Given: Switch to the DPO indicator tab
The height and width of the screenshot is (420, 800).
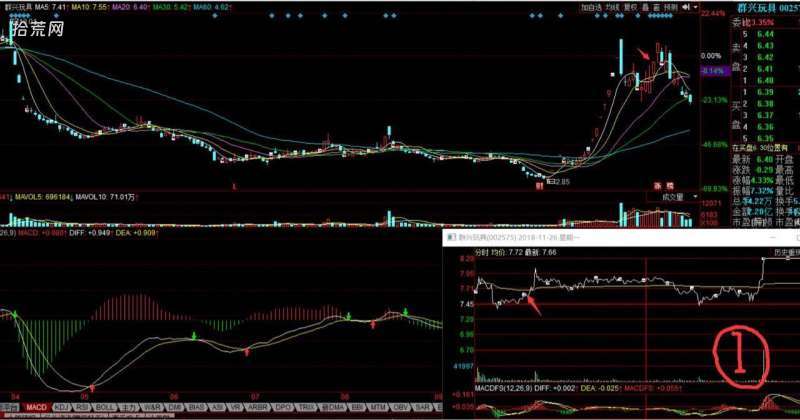Looking at the screenshot, I should [283, 407].
